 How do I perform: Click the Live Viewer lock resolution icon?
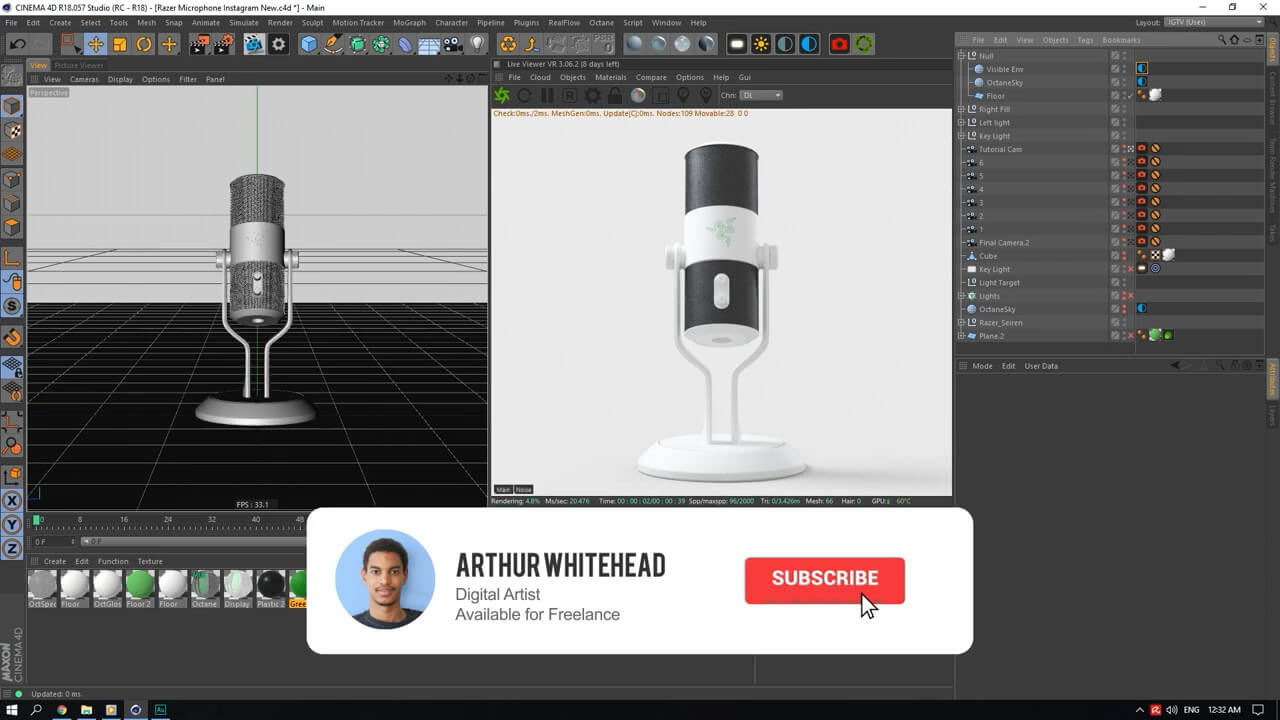click(x=615, y=96)
